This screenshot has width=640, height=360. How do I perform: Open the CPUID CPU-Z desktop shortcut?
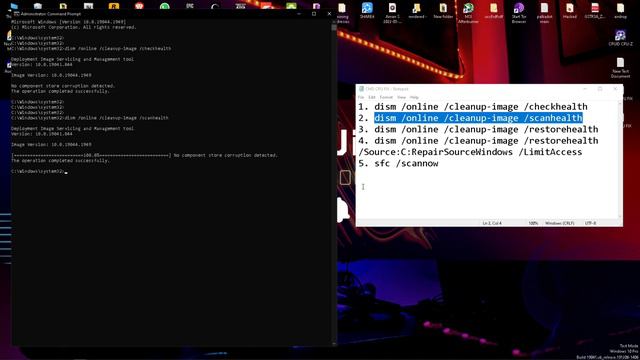tap(620, 38)
